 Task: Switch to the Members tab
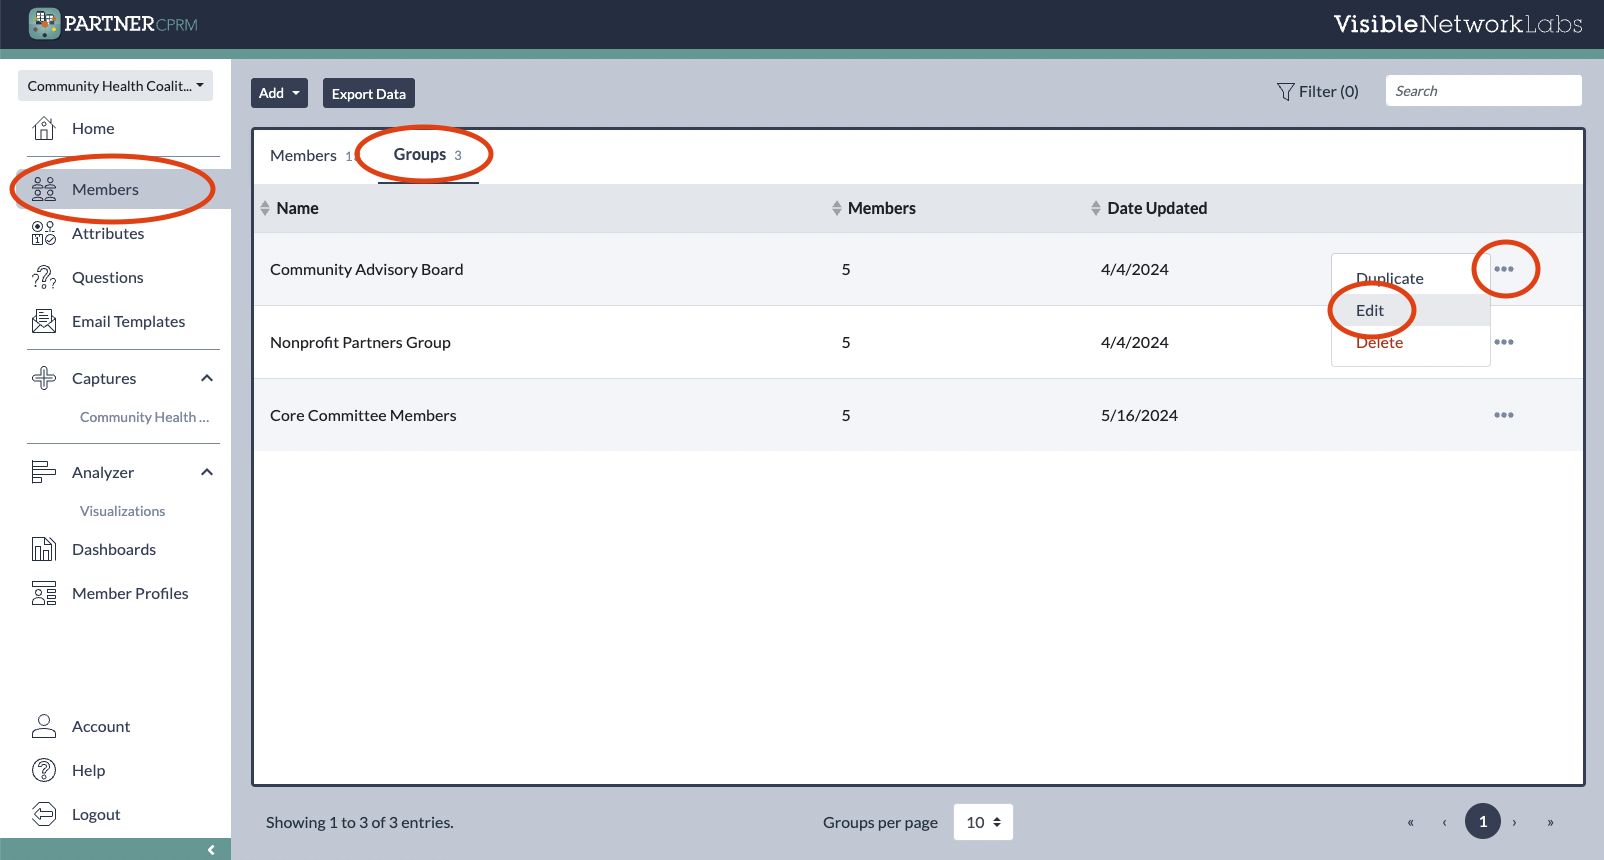click(x=304, y=155)
